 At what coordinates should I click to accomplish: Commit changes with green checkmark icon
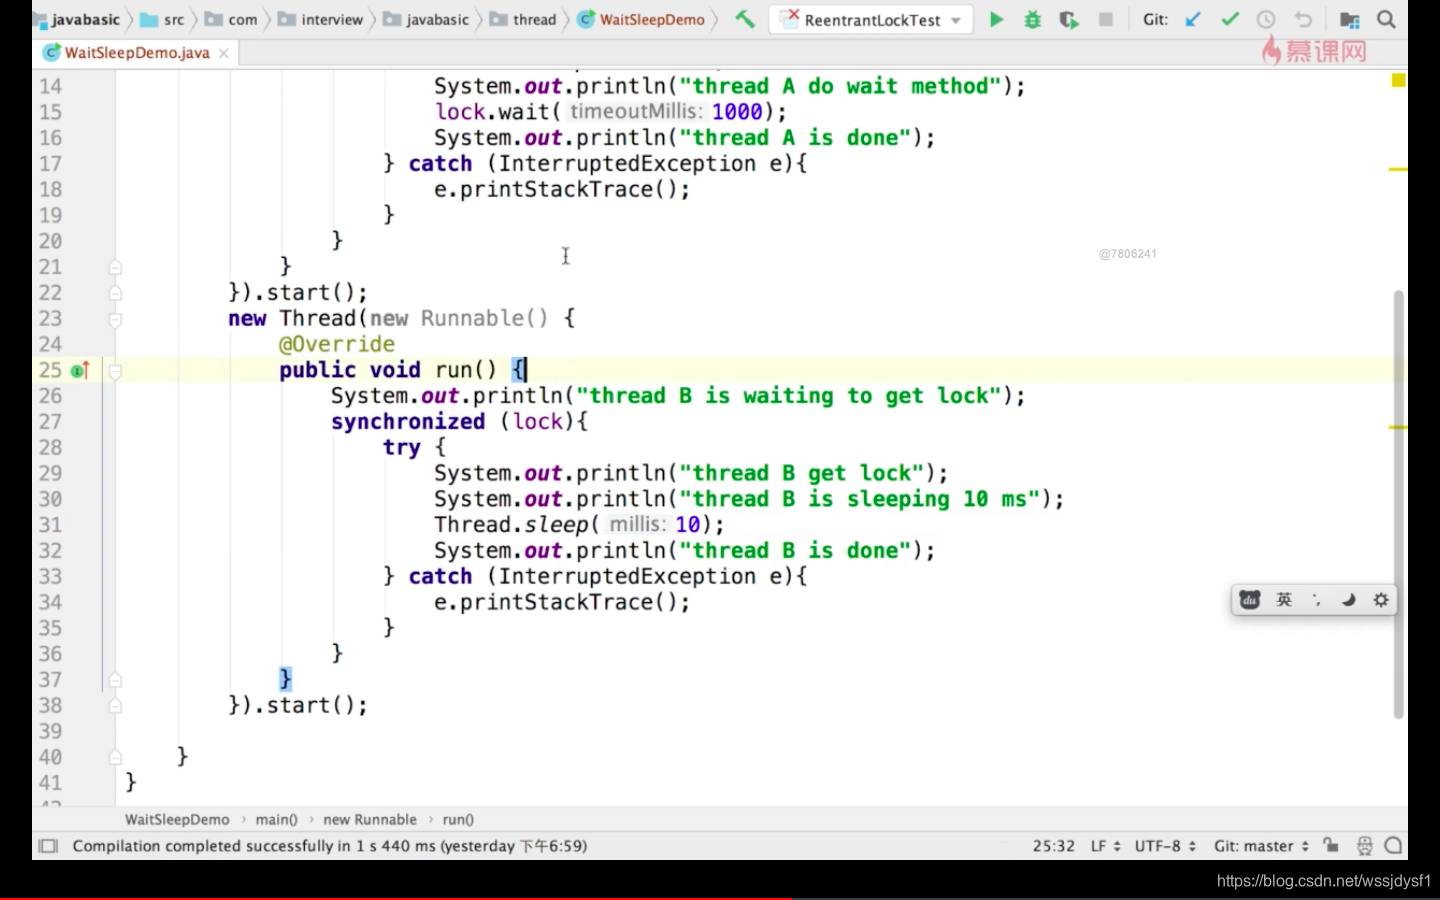[1230, 19]
